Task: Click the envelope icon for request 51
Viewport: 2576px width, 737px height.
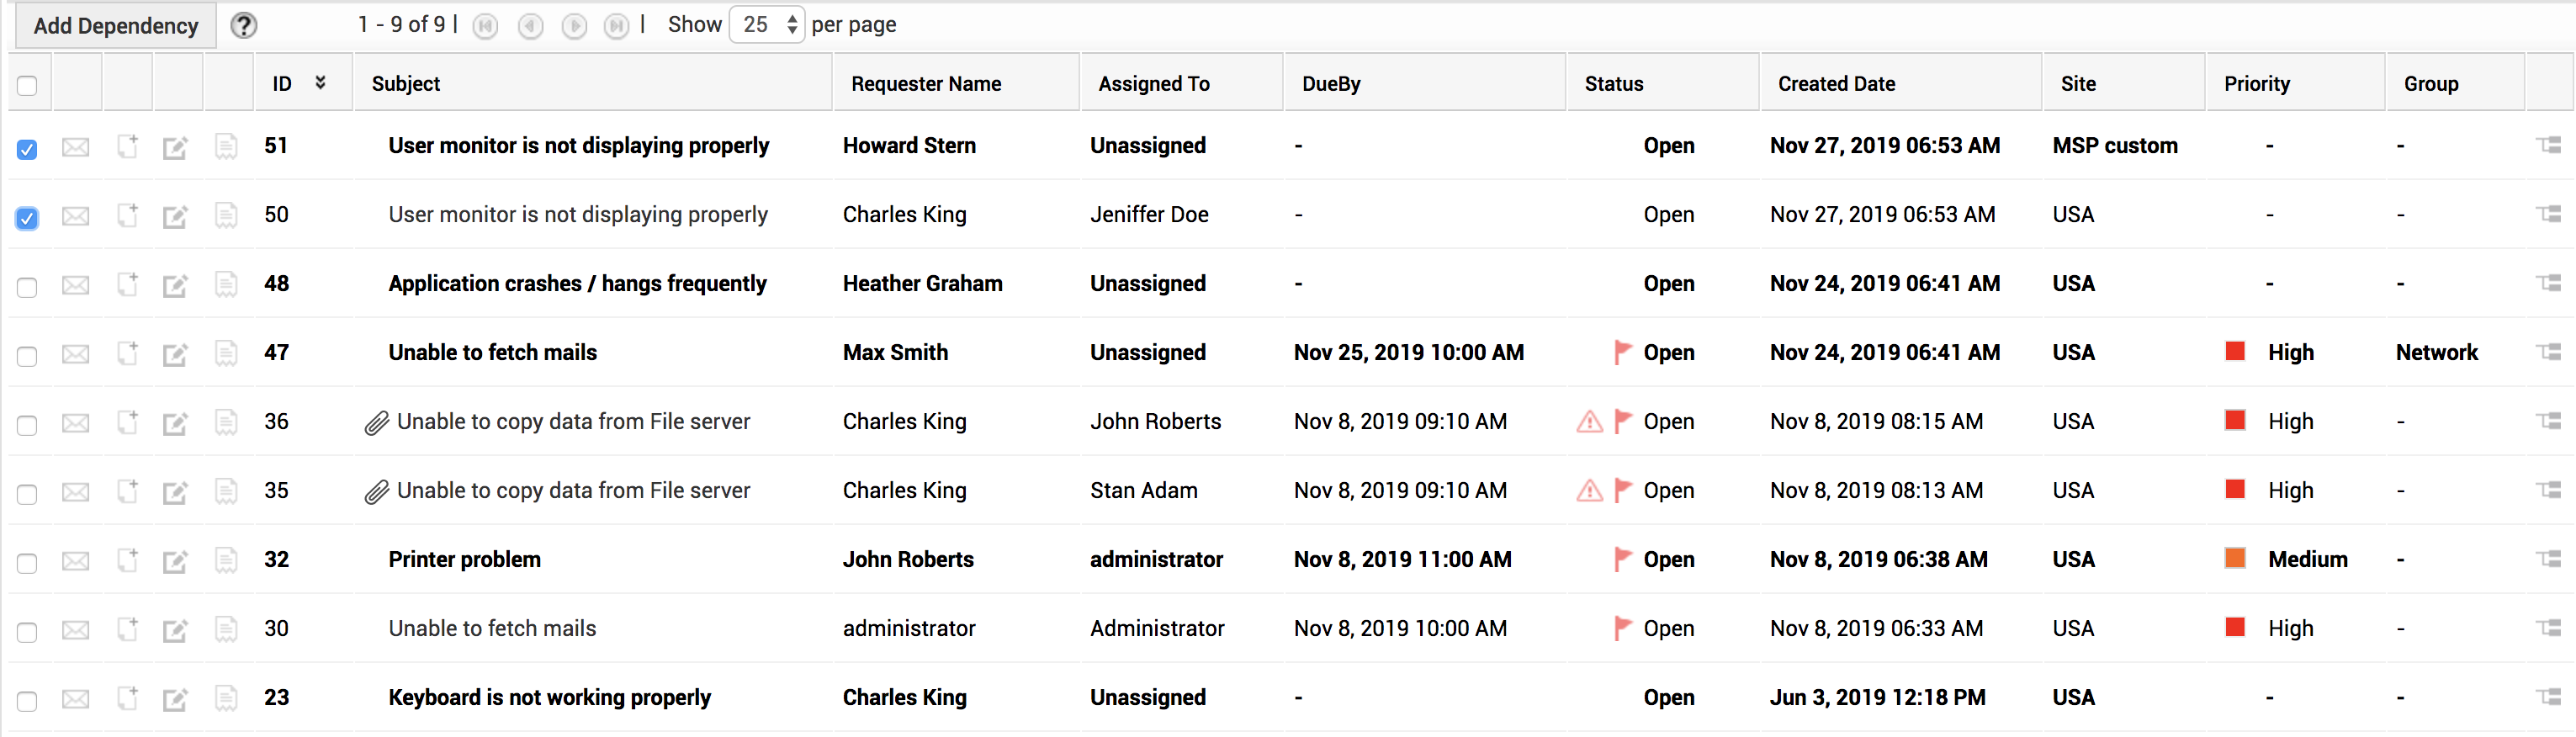Action: (x=76, y=148)
